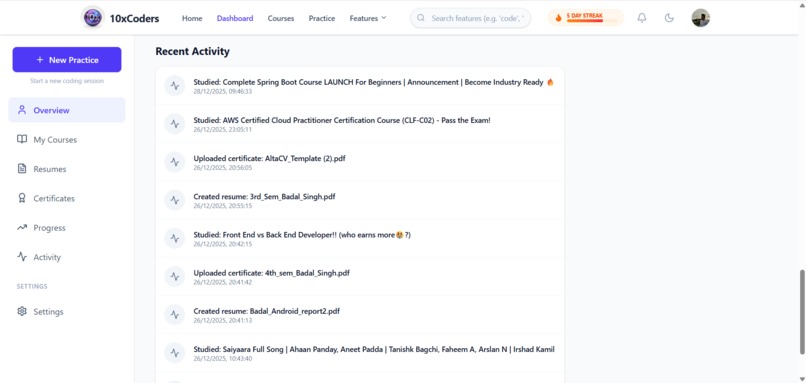Open Practice in the navbar

[322, 18]
